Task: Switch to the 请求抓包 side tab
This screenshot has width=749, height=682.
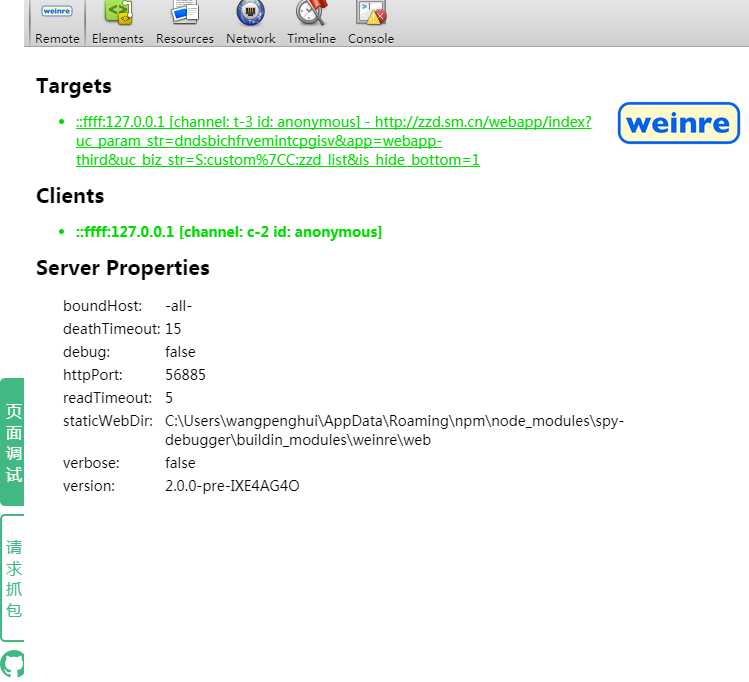Action: pos(12,578)
